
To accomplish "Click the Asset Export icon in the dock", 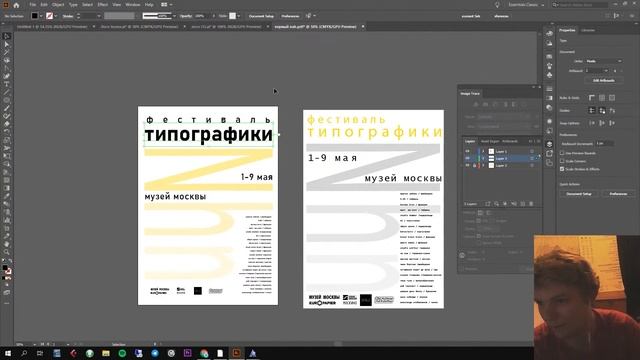I will tap(549, 153).
